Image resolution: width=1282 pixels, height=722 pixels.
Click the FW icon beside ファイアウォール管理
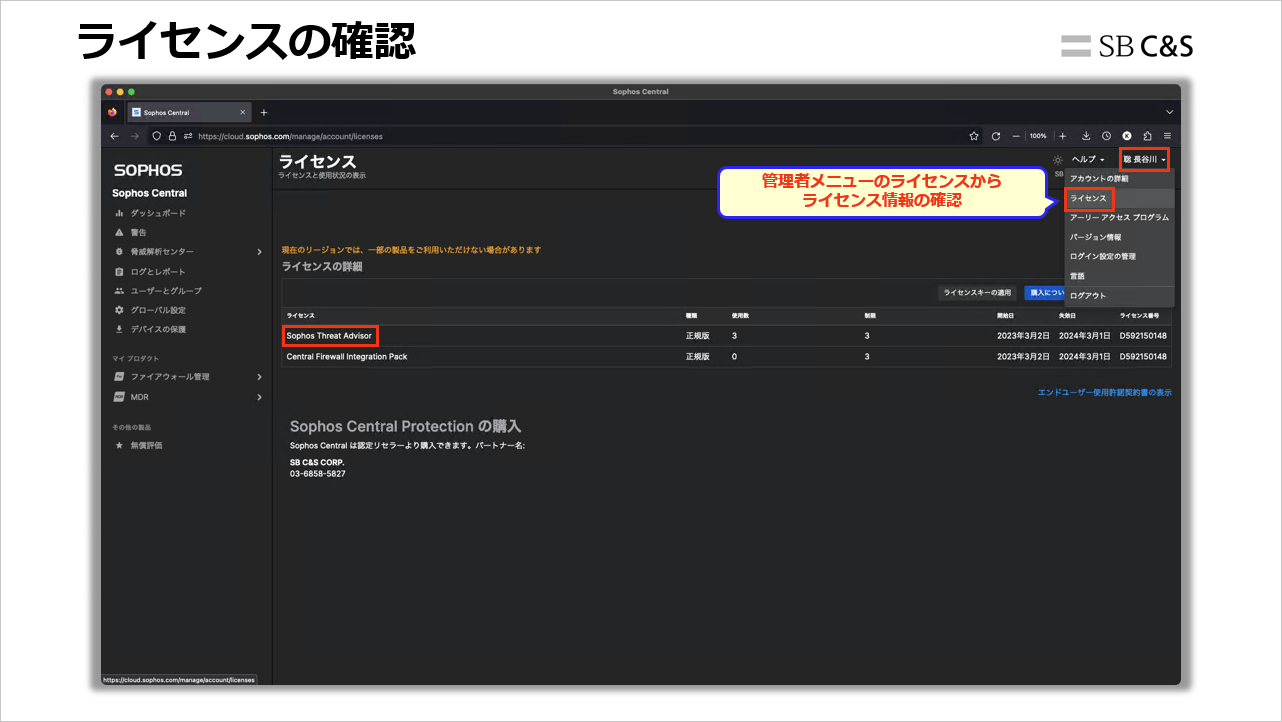click(119, 377)
